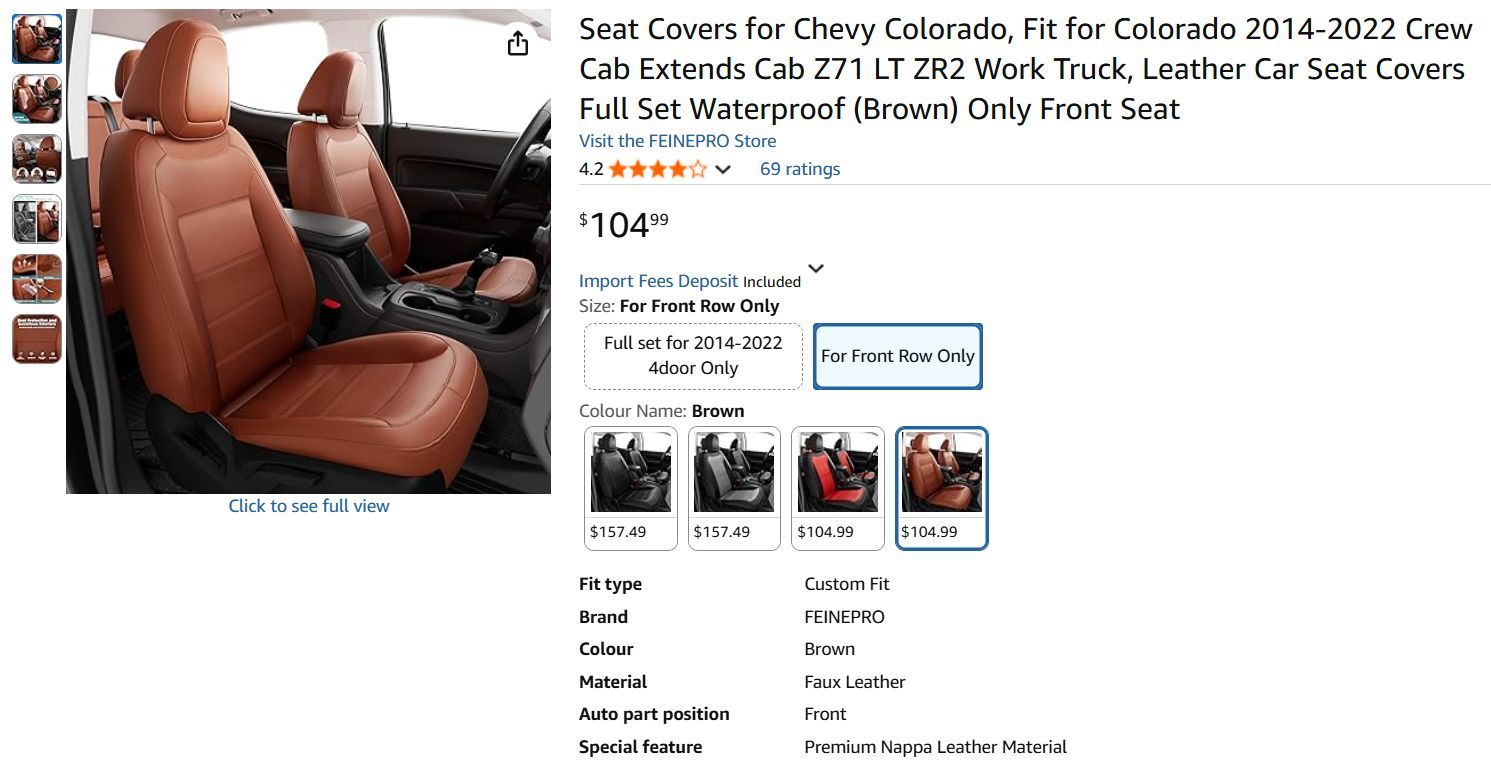Open the fourth before-and-after thumbnail

pyautogui.click(x=37, y=219)
